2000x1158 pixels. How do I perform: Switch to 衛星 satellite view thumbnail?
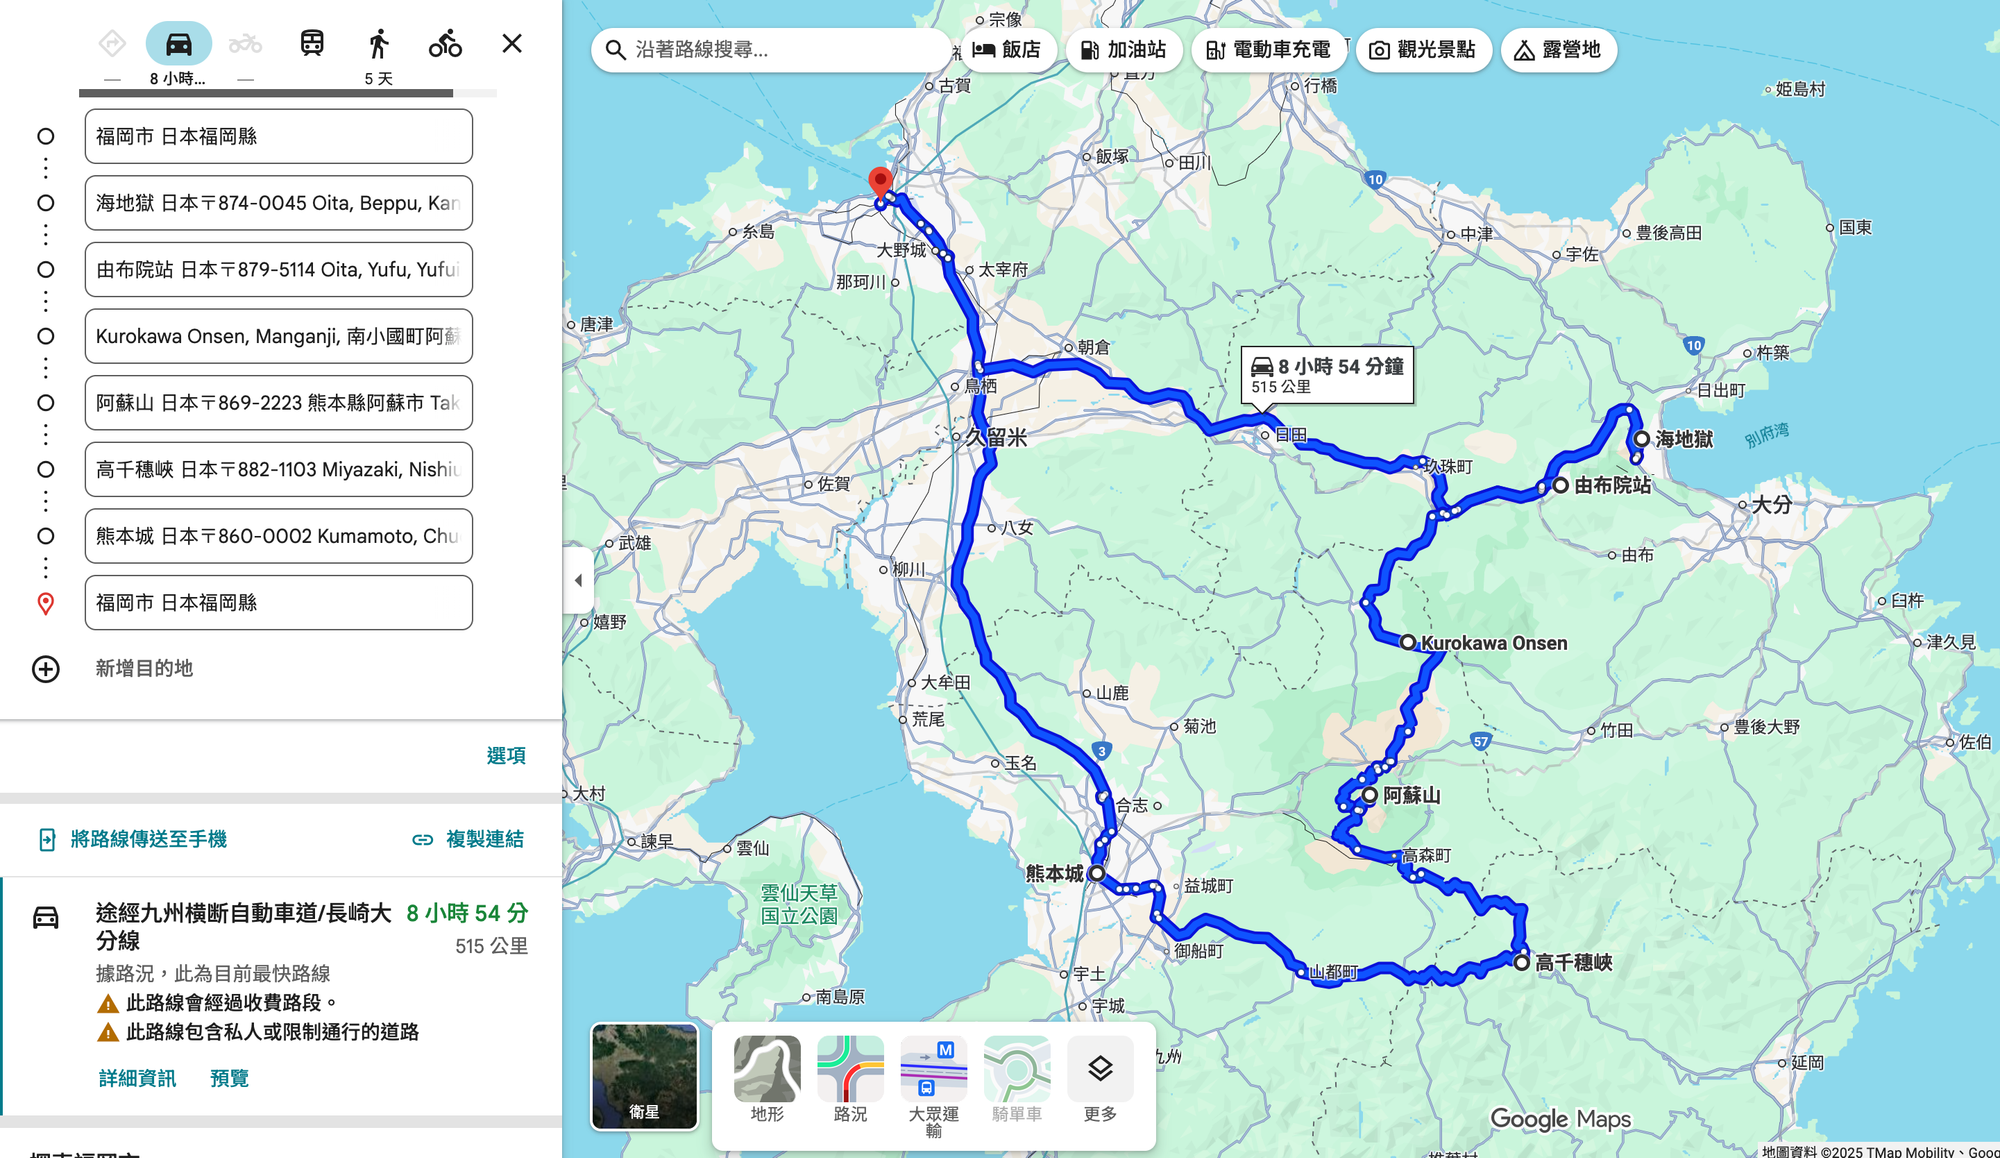click(x=644, y=1075)
